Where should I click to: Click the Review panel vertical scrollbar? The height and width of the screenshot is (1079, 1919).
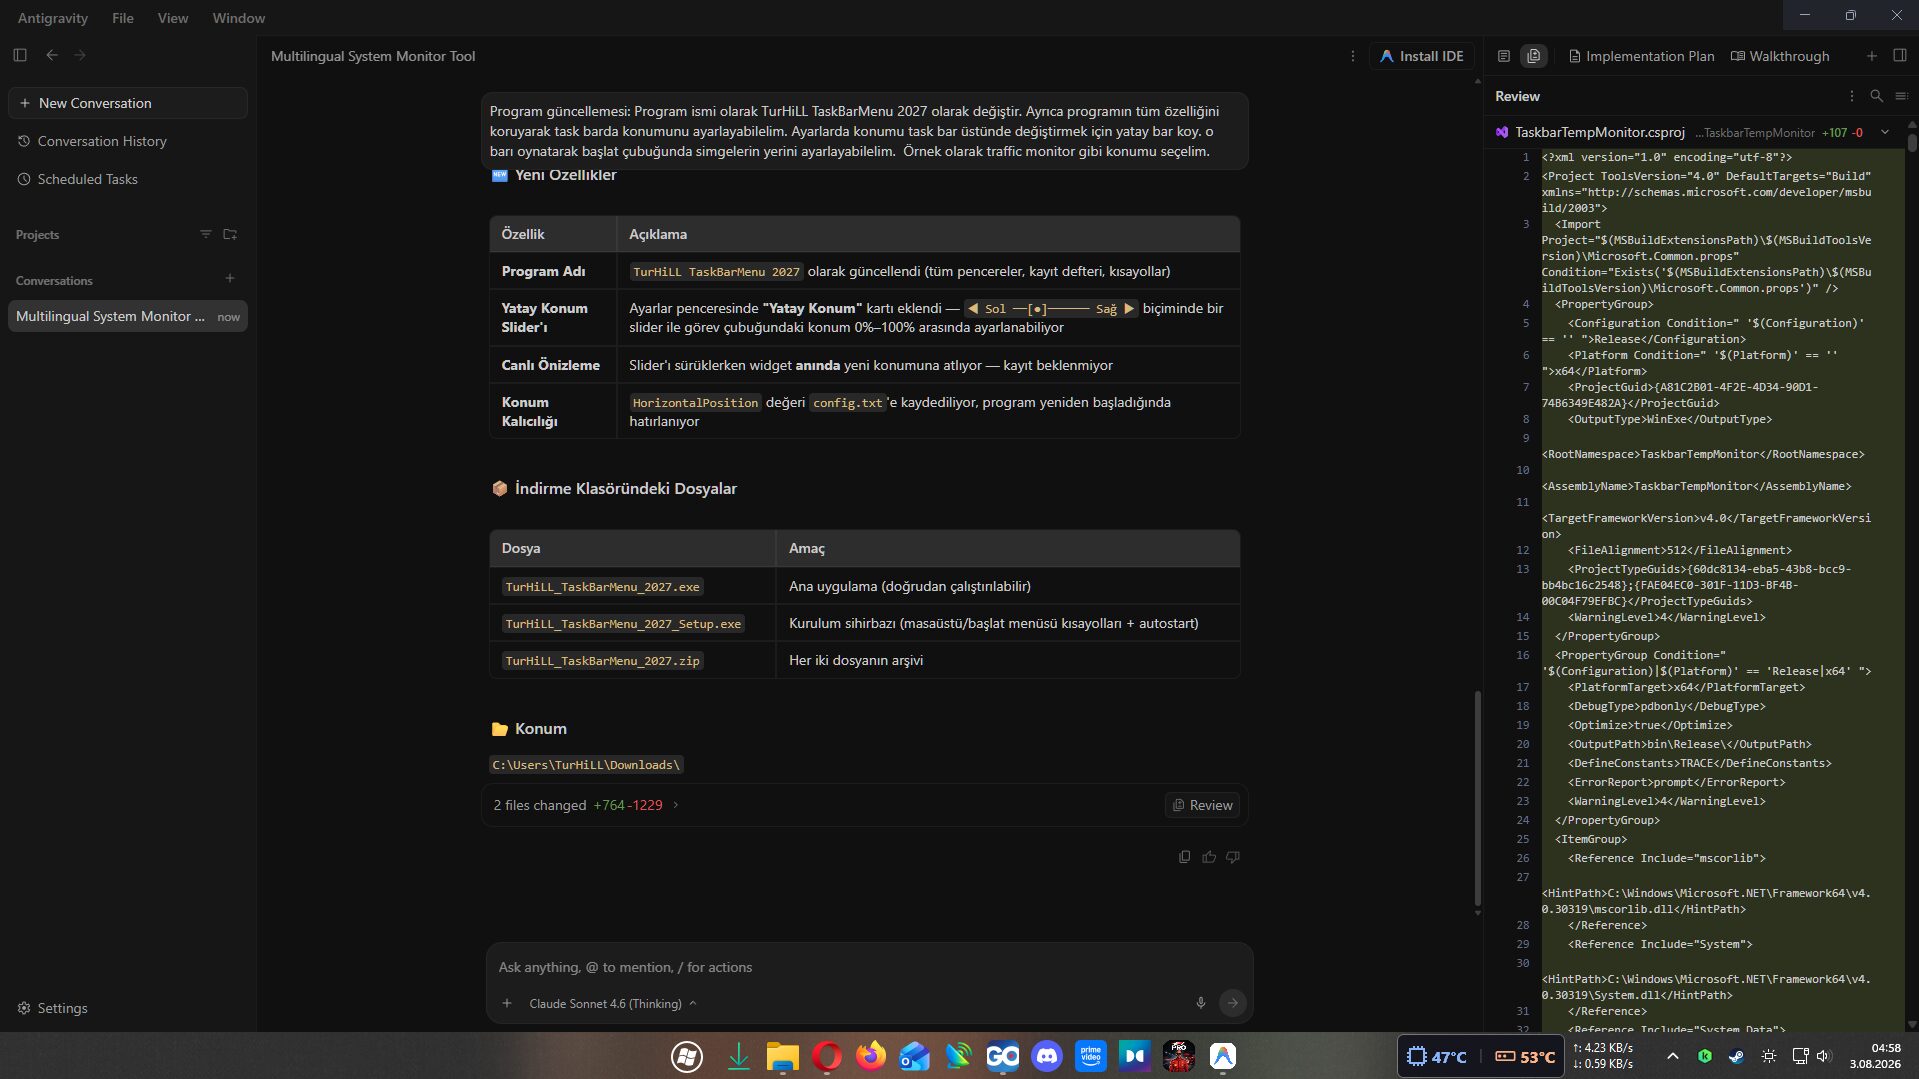tap(1912, 141)
